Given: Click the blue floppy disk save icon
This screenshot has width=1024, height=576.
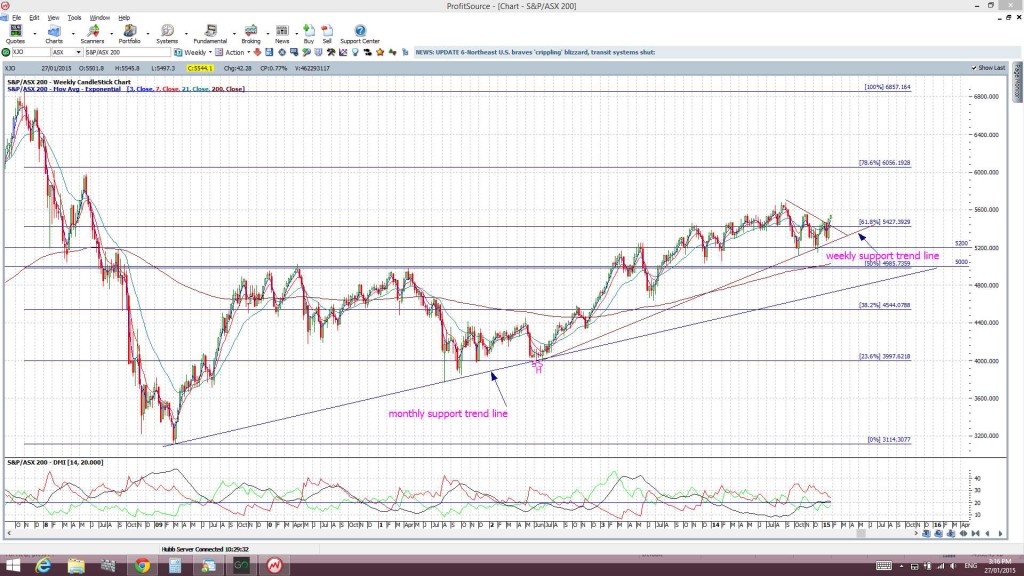Looking at the screenshot, I should pyautogui.click(x=269, y=52).
